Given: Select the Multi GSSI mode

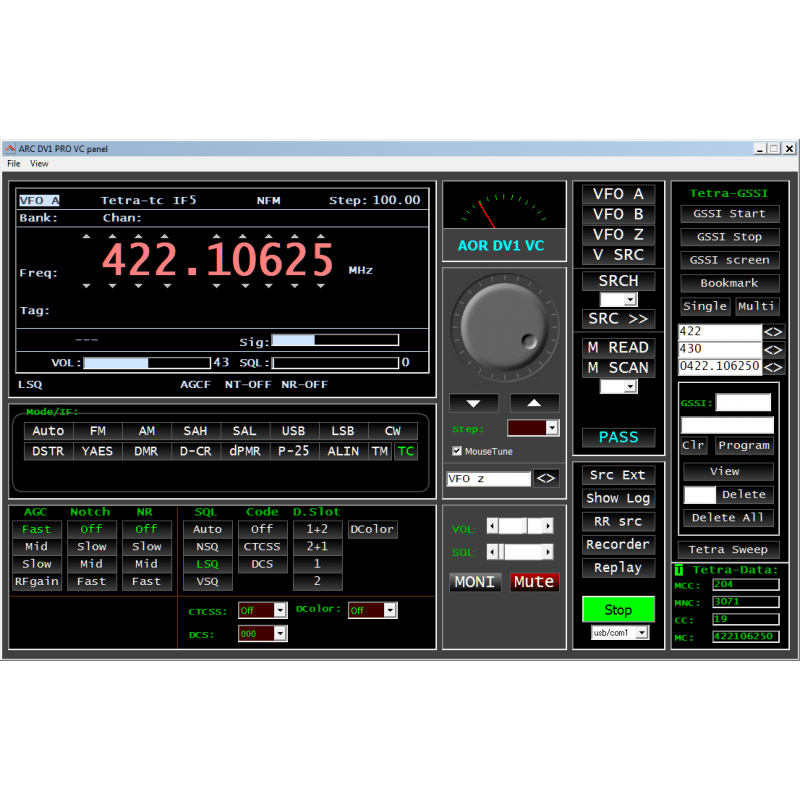Looking at the screenshot, I should [756, 306].
